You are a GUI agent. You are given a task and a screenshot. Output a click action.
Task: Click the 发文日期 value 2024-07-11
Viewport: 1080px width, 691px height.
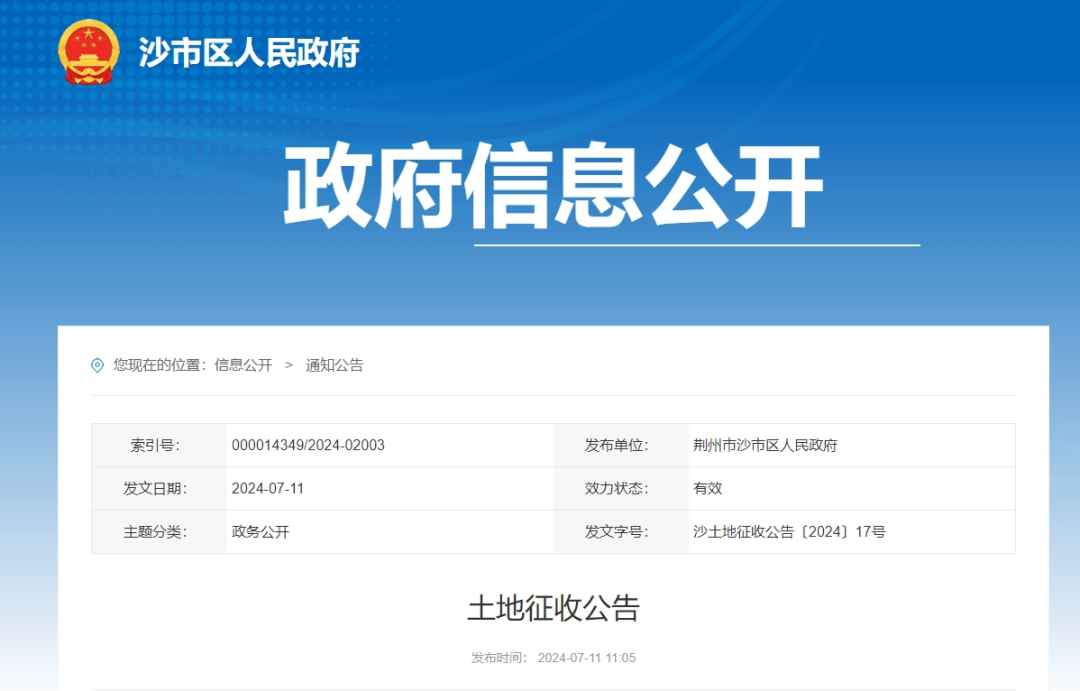coord(267,489)
